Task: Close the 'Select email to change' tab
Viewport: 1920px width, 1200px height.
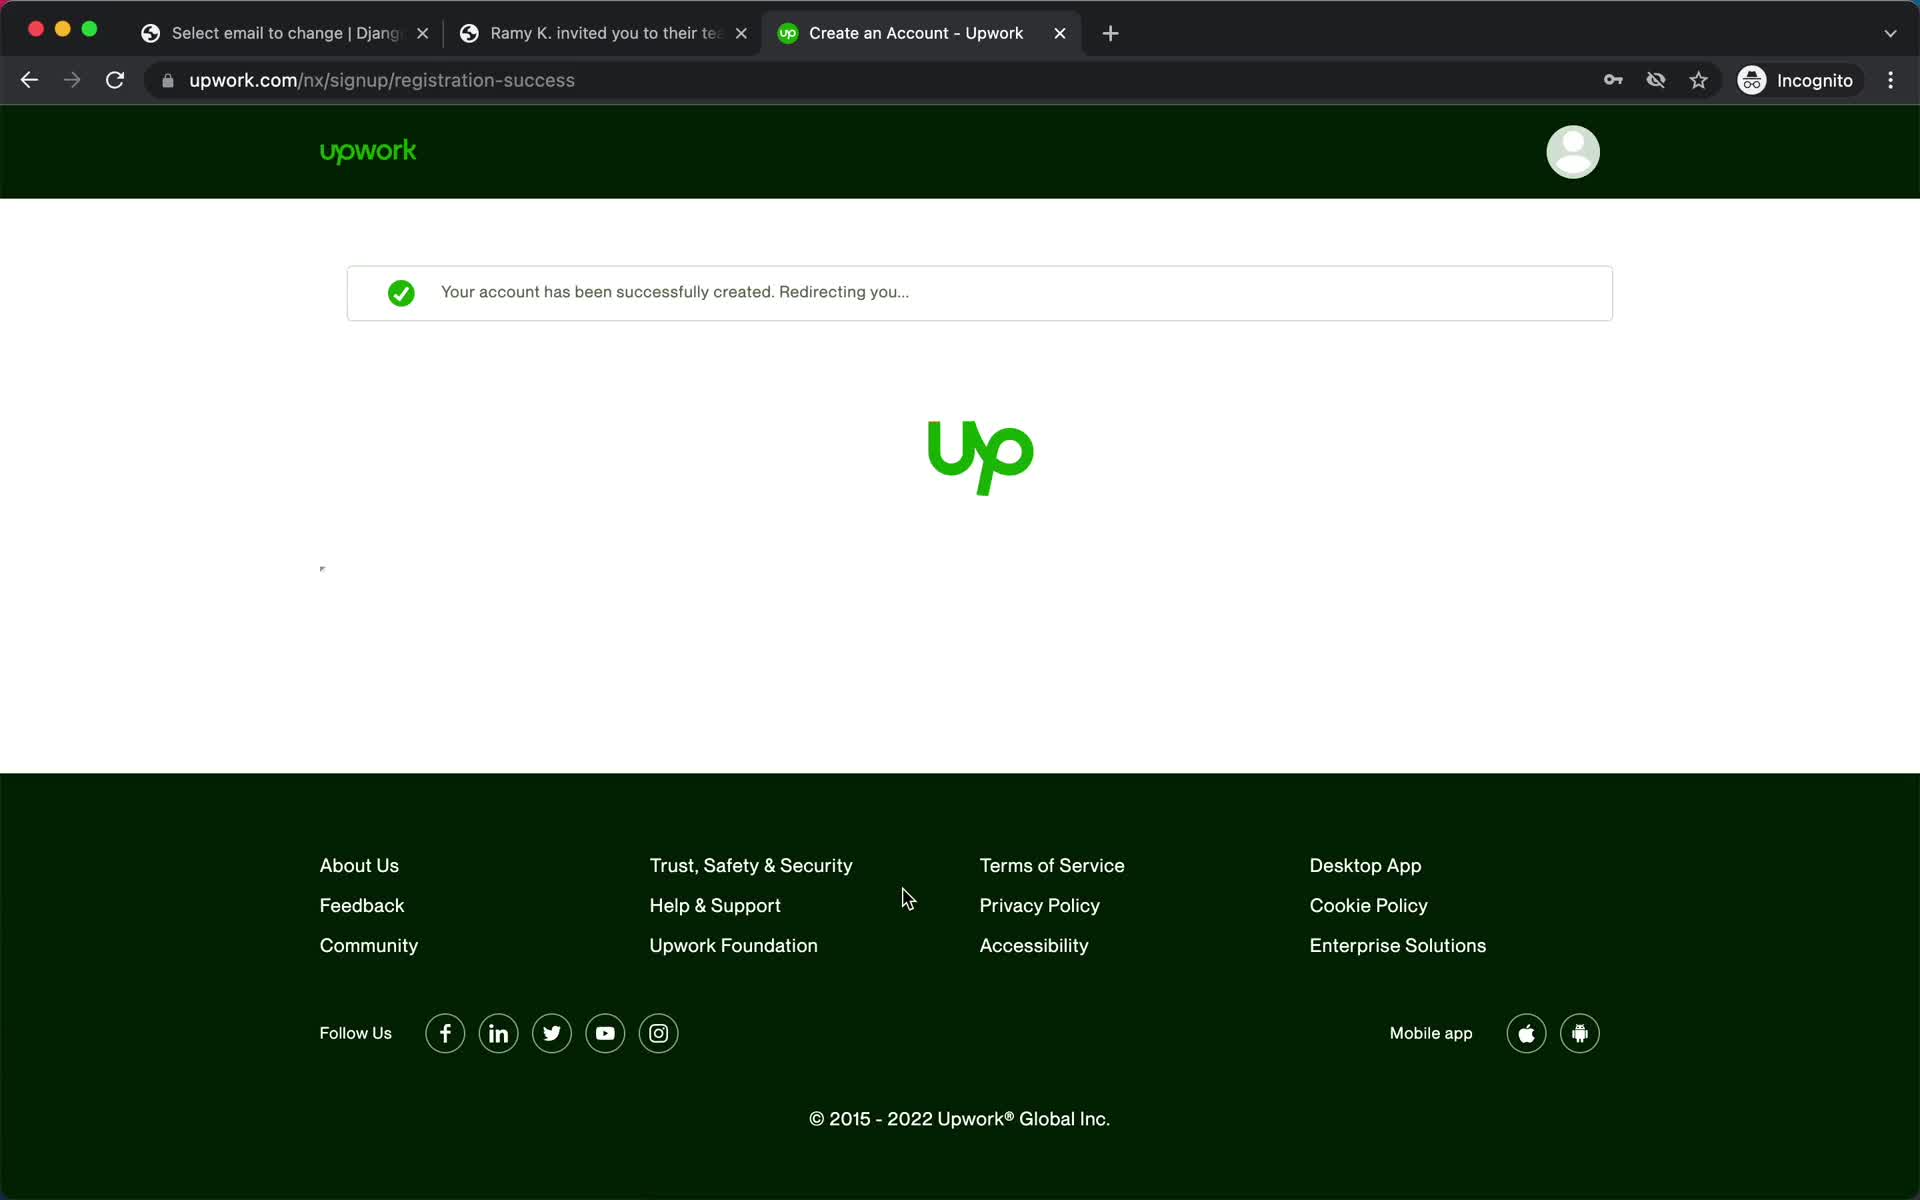Action: [423, 33]
